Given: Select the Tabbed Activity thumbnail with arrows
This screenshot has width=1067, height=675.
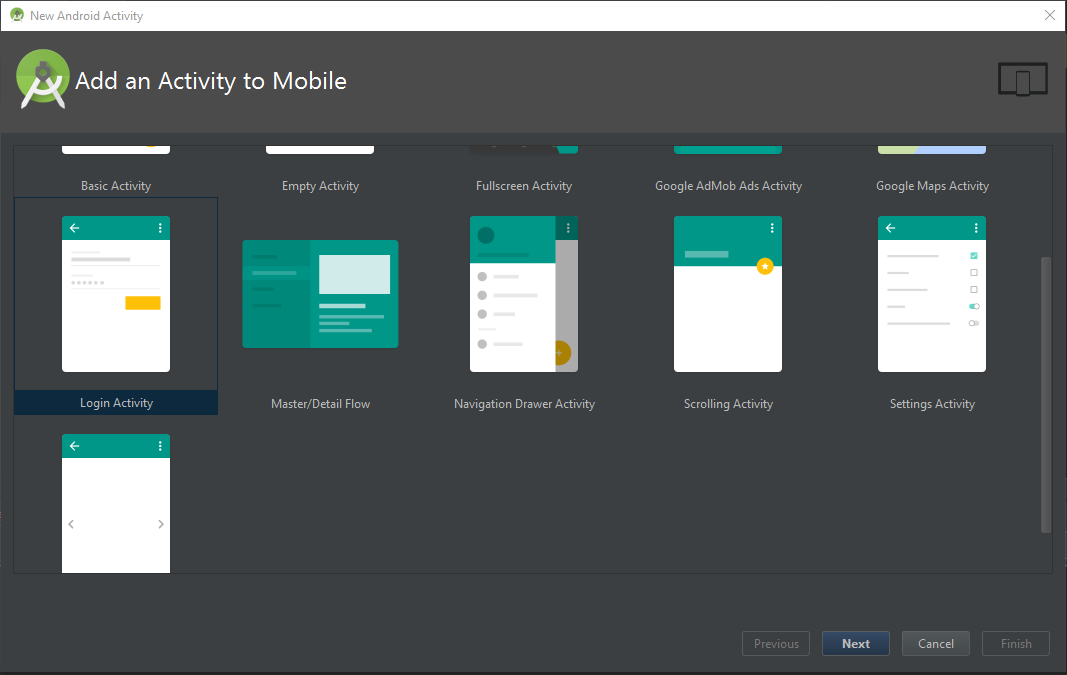Looking at the screenshot, I should click(116, 504).
